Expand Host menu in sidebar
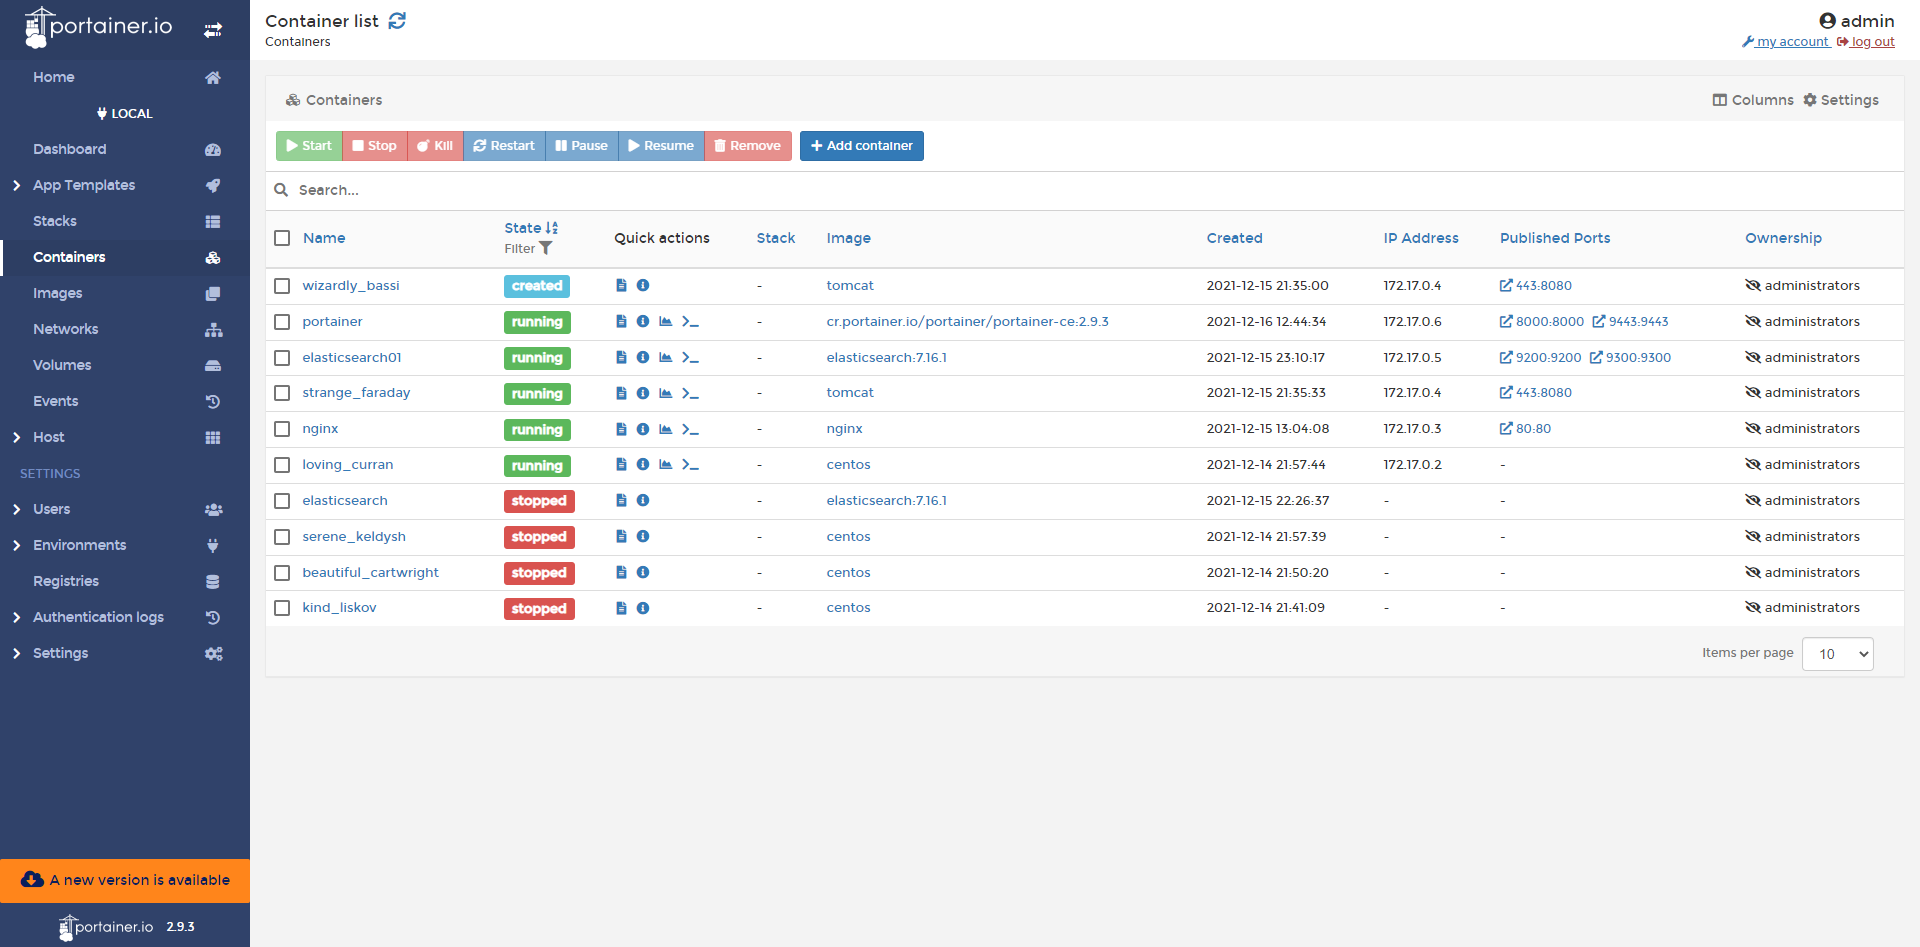The height and width of the screenshot is (947, 1920). click(17, 437)
